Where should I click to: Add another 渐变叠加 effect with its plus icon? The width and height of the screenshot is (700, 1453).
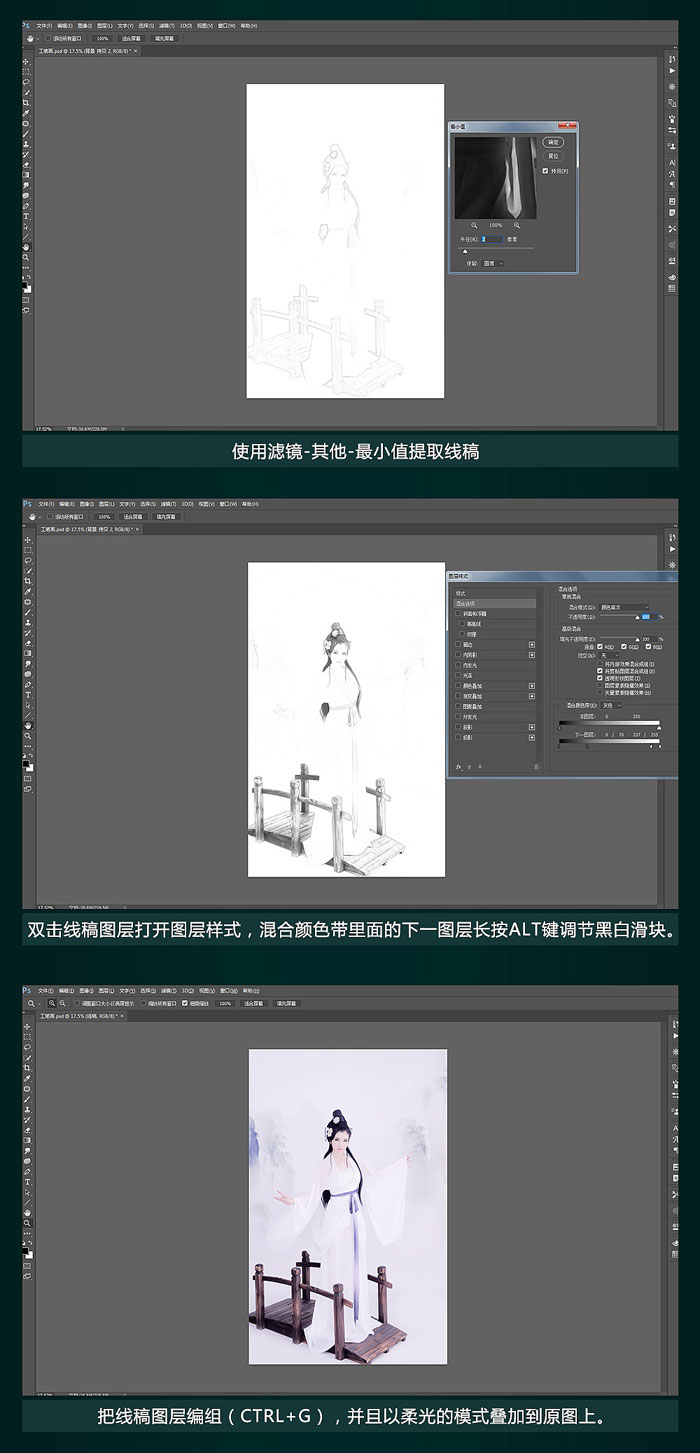click(532, 696)
